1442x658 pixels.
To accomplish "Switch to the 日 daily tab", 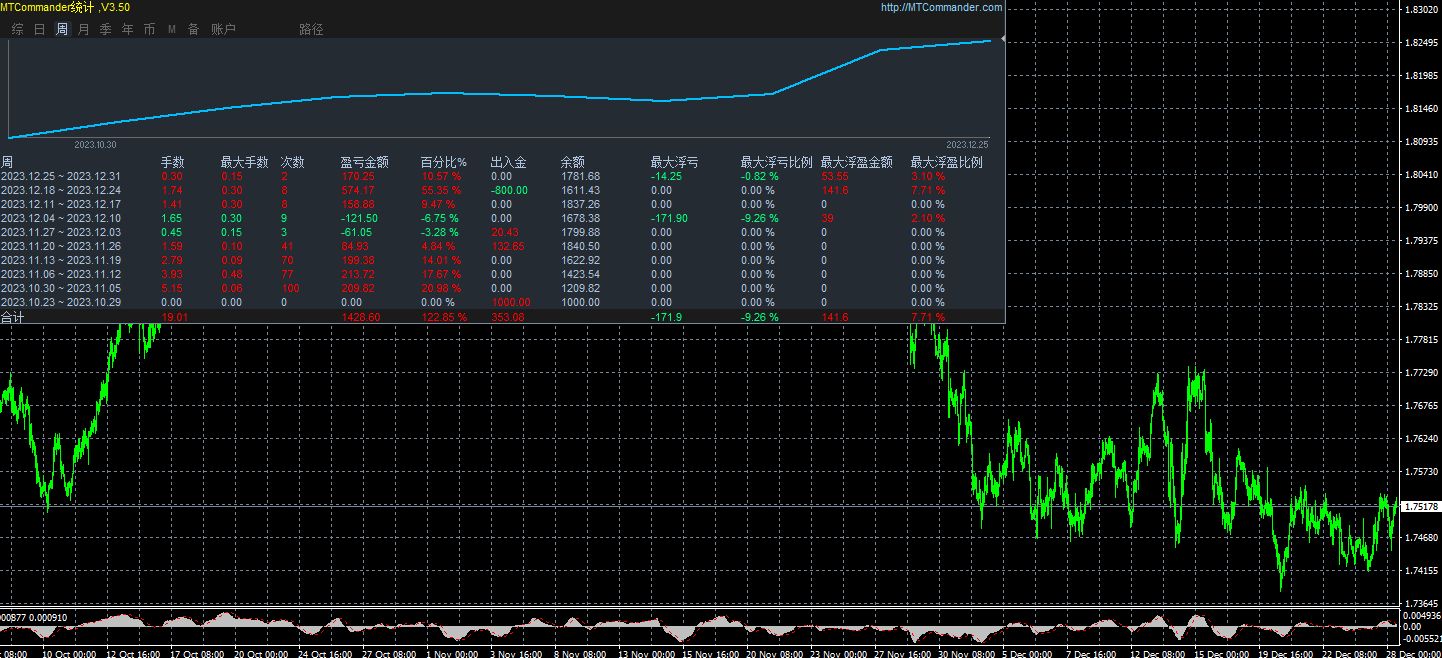I will tap(39, 29).
